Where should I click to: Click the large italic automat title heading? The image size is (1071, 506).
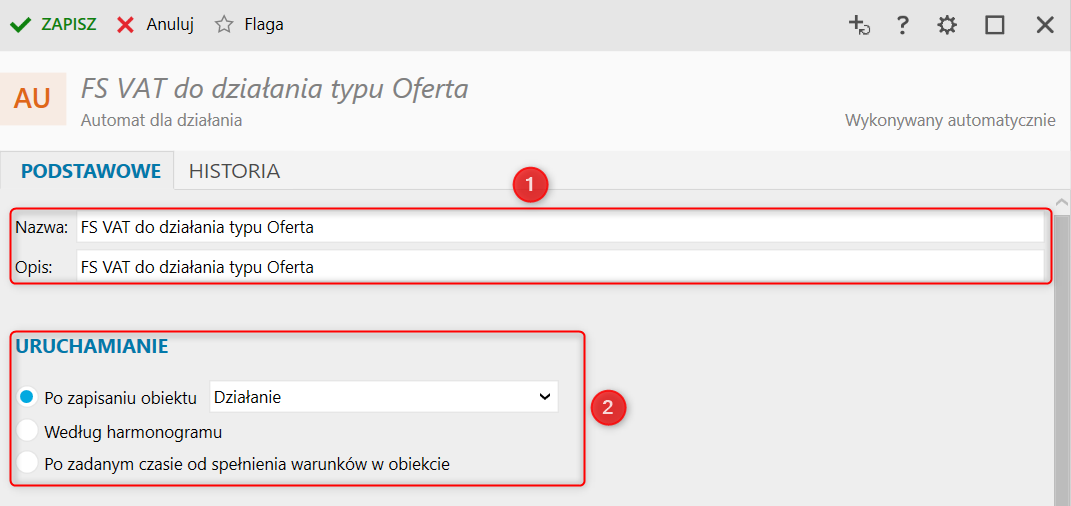[274, 90]
